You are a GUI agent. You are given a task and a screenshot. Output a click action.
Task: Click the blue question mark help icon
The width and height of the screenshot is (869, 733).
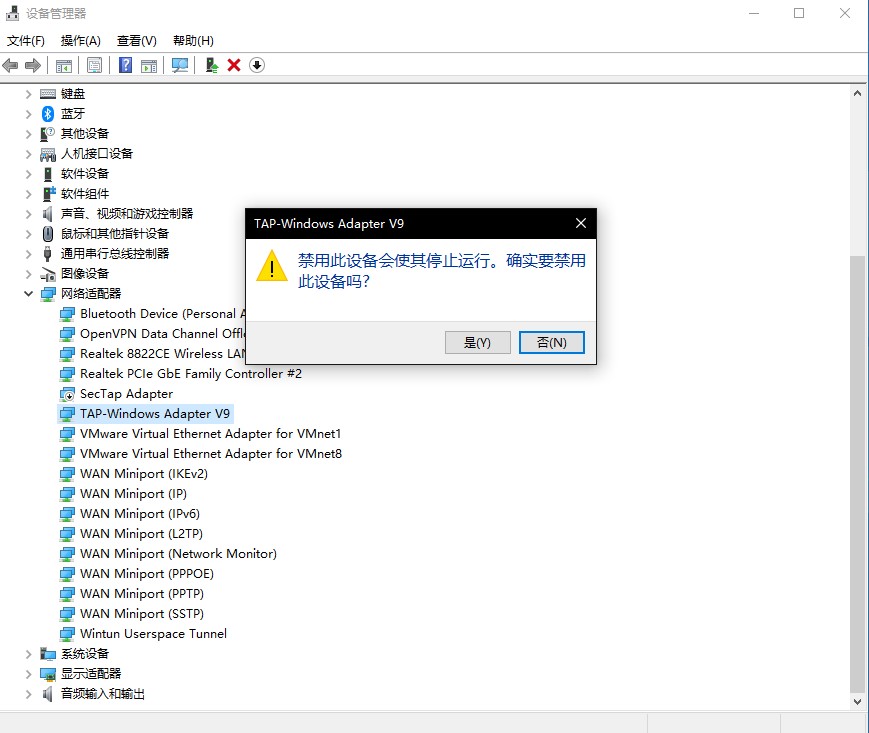click(126, 65)
